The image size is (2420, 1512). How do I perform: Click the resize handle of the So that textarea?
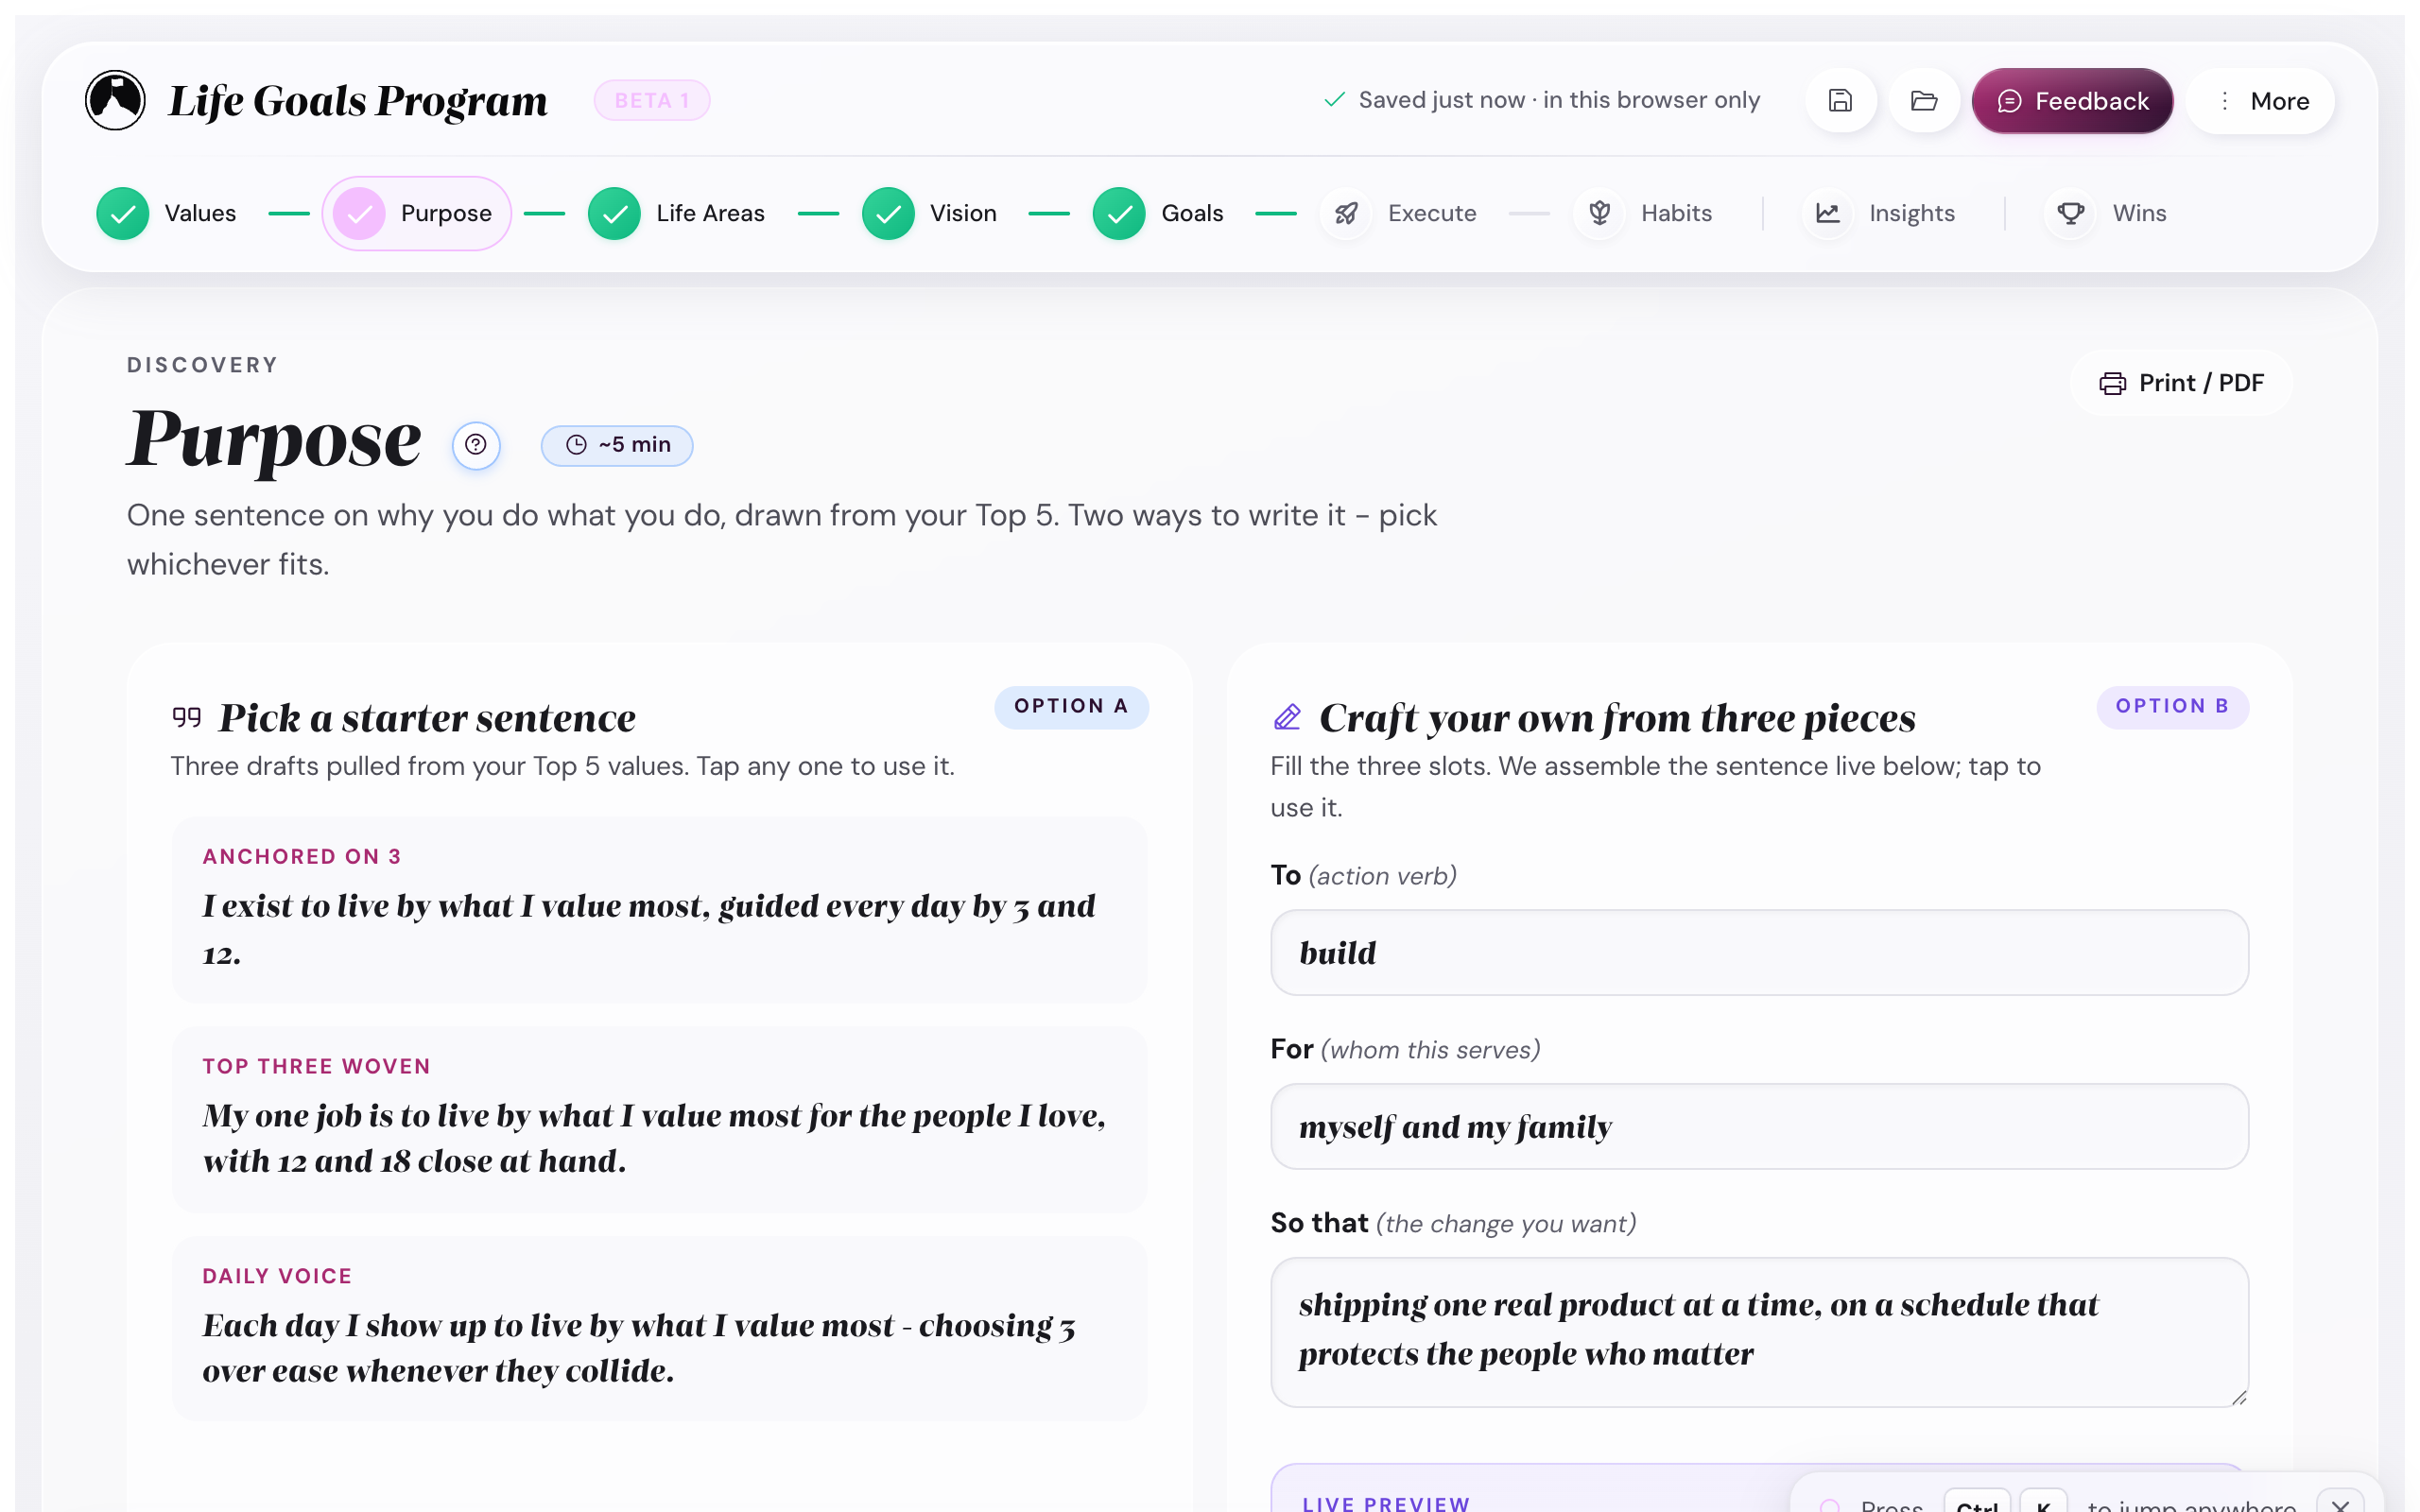(x=2239, y=1397)
